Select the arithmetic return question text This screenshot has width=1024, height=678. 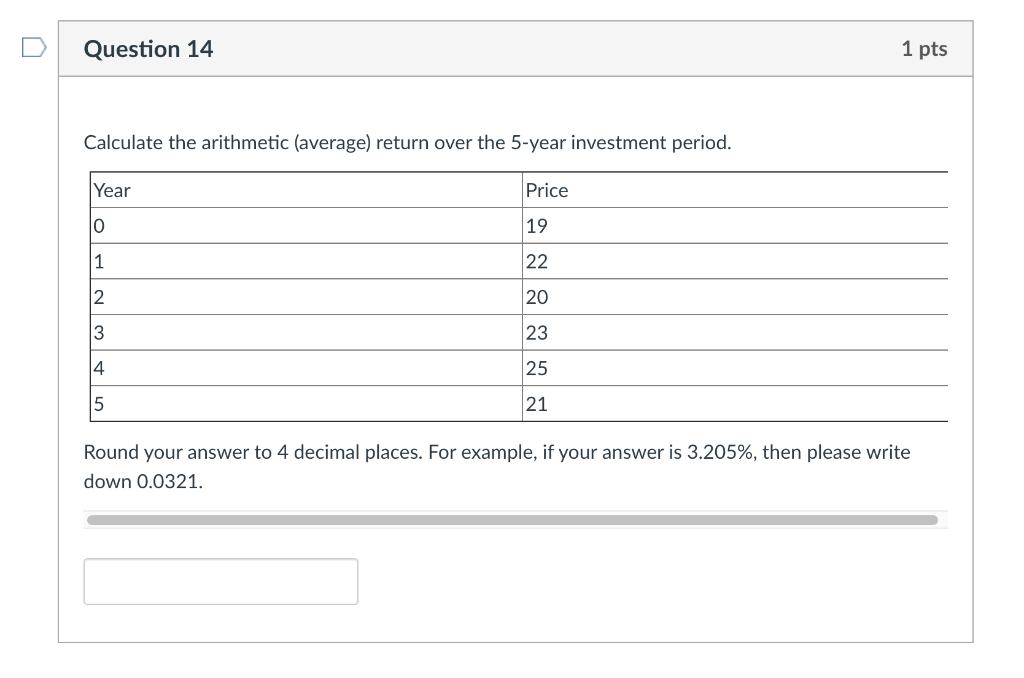(x=409, y=142)
